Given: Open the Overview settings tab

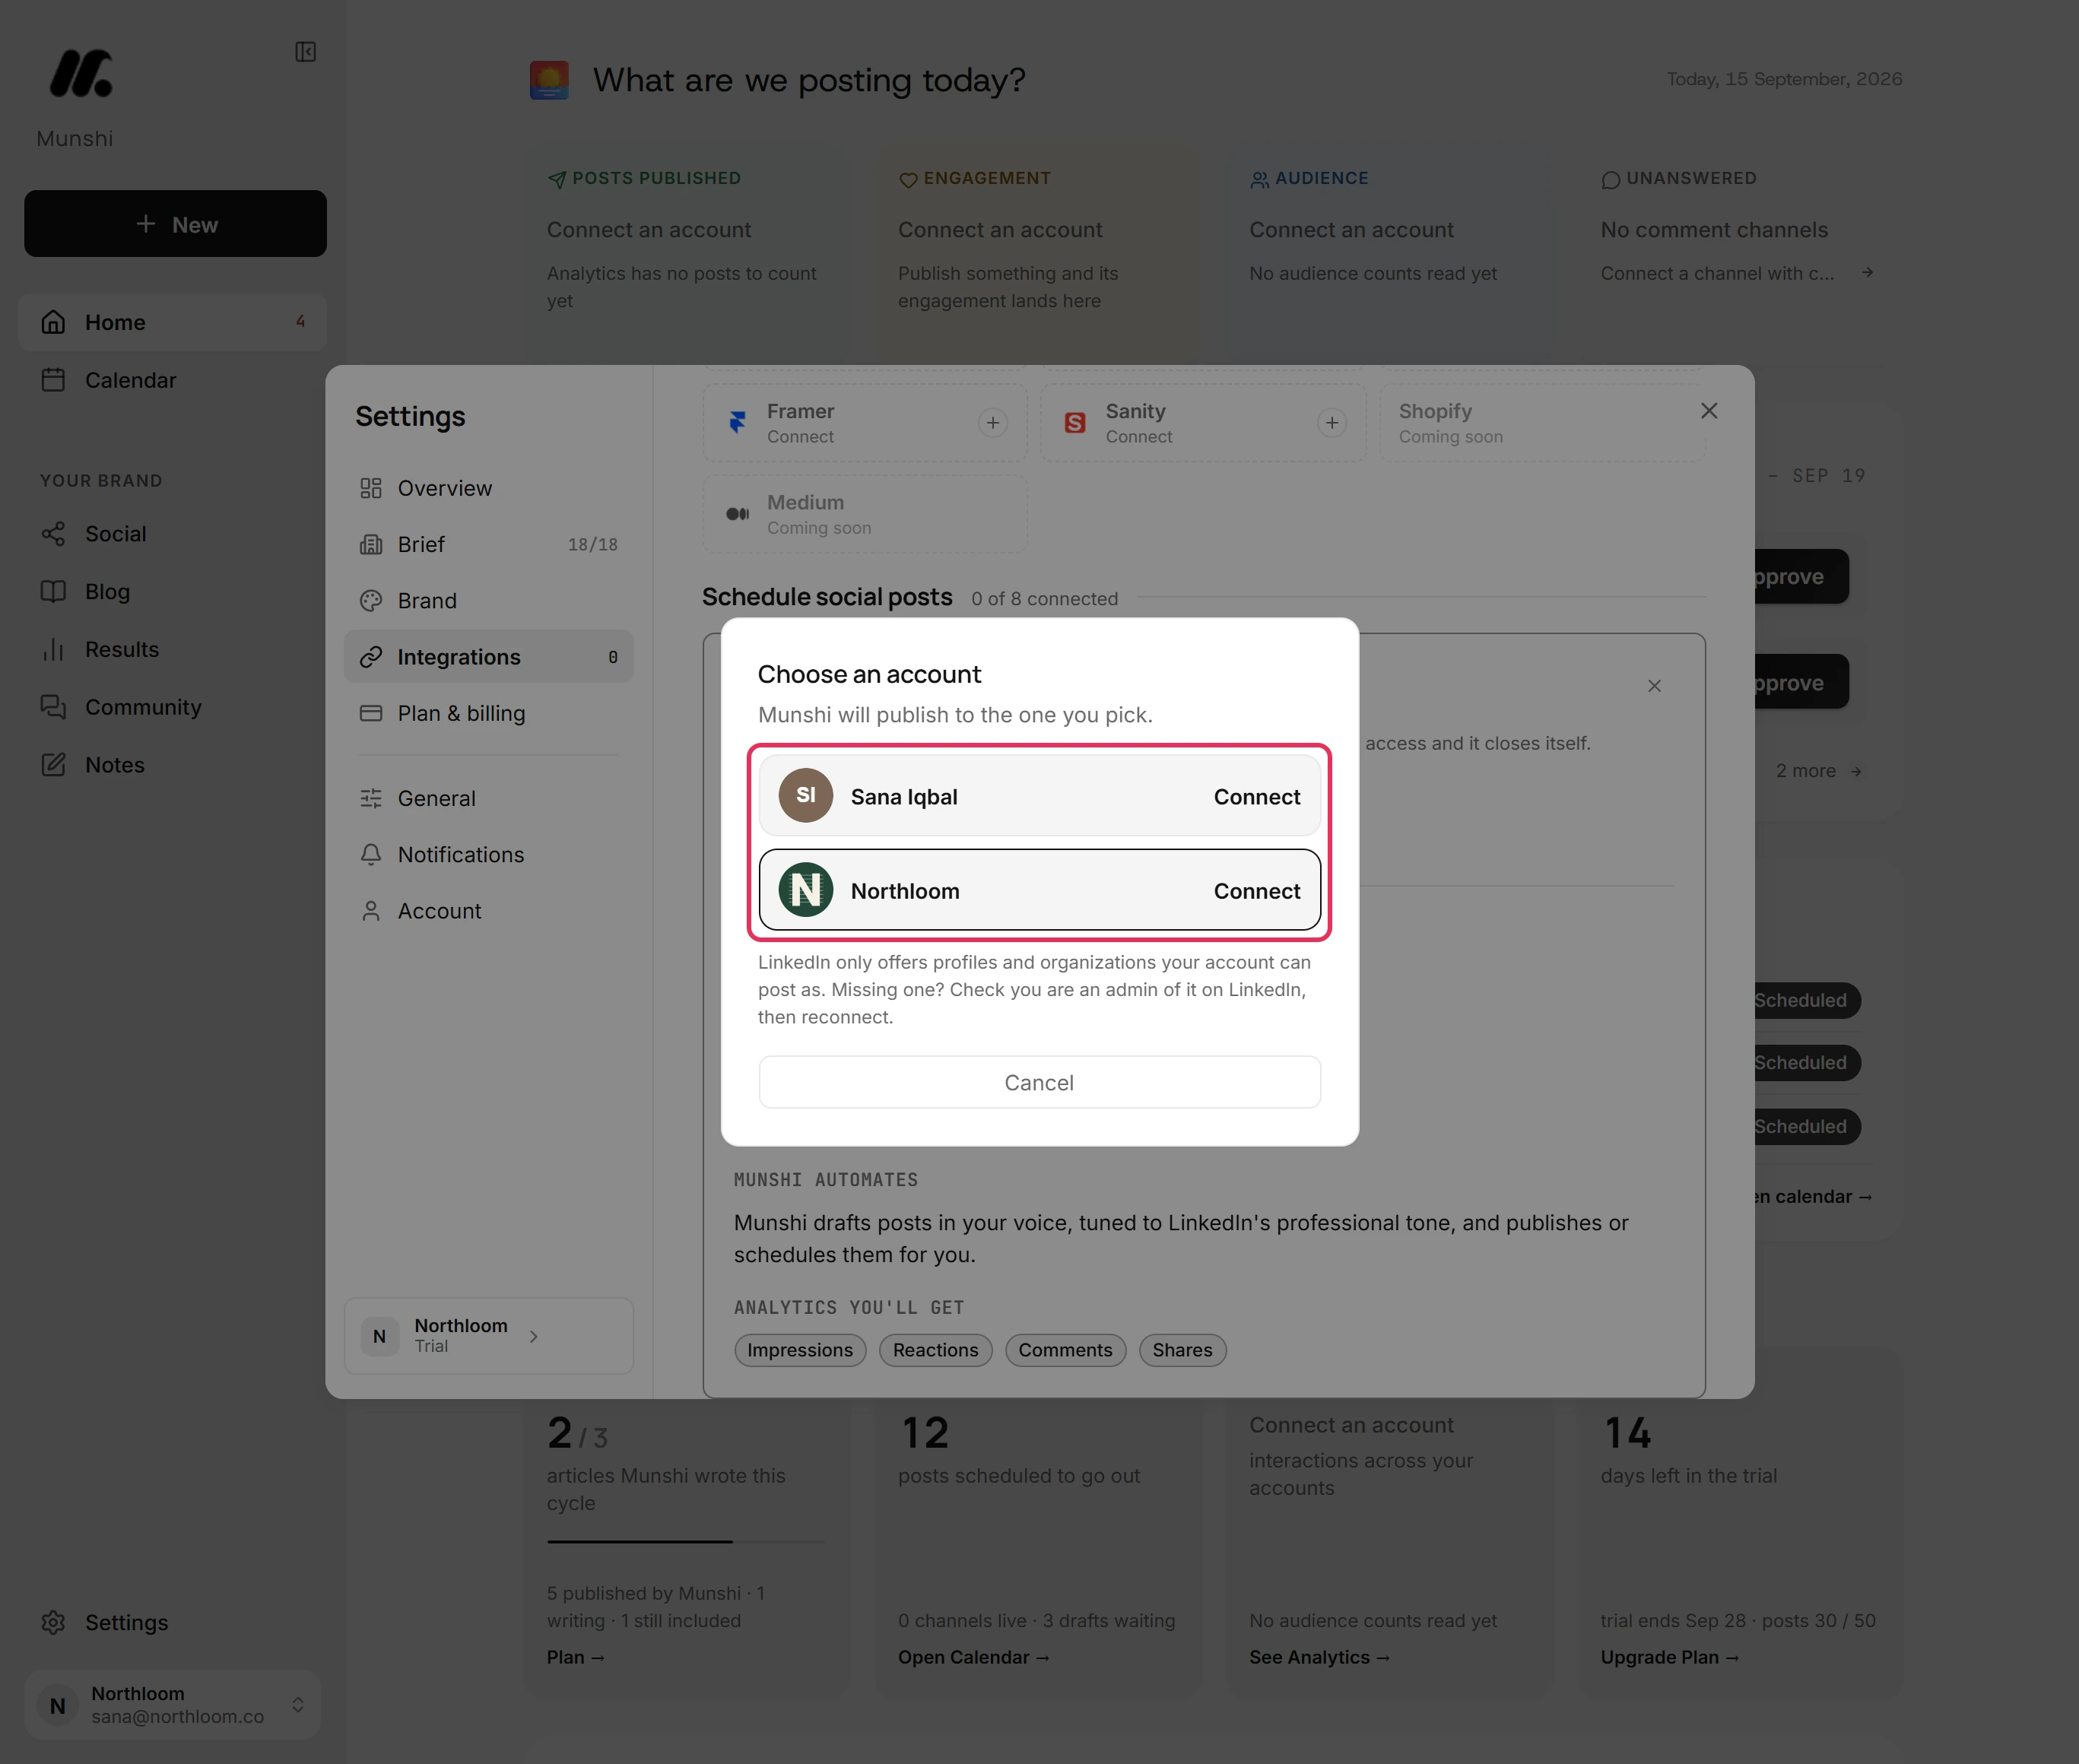Looking at the screenshot, I should pos(489,488).
